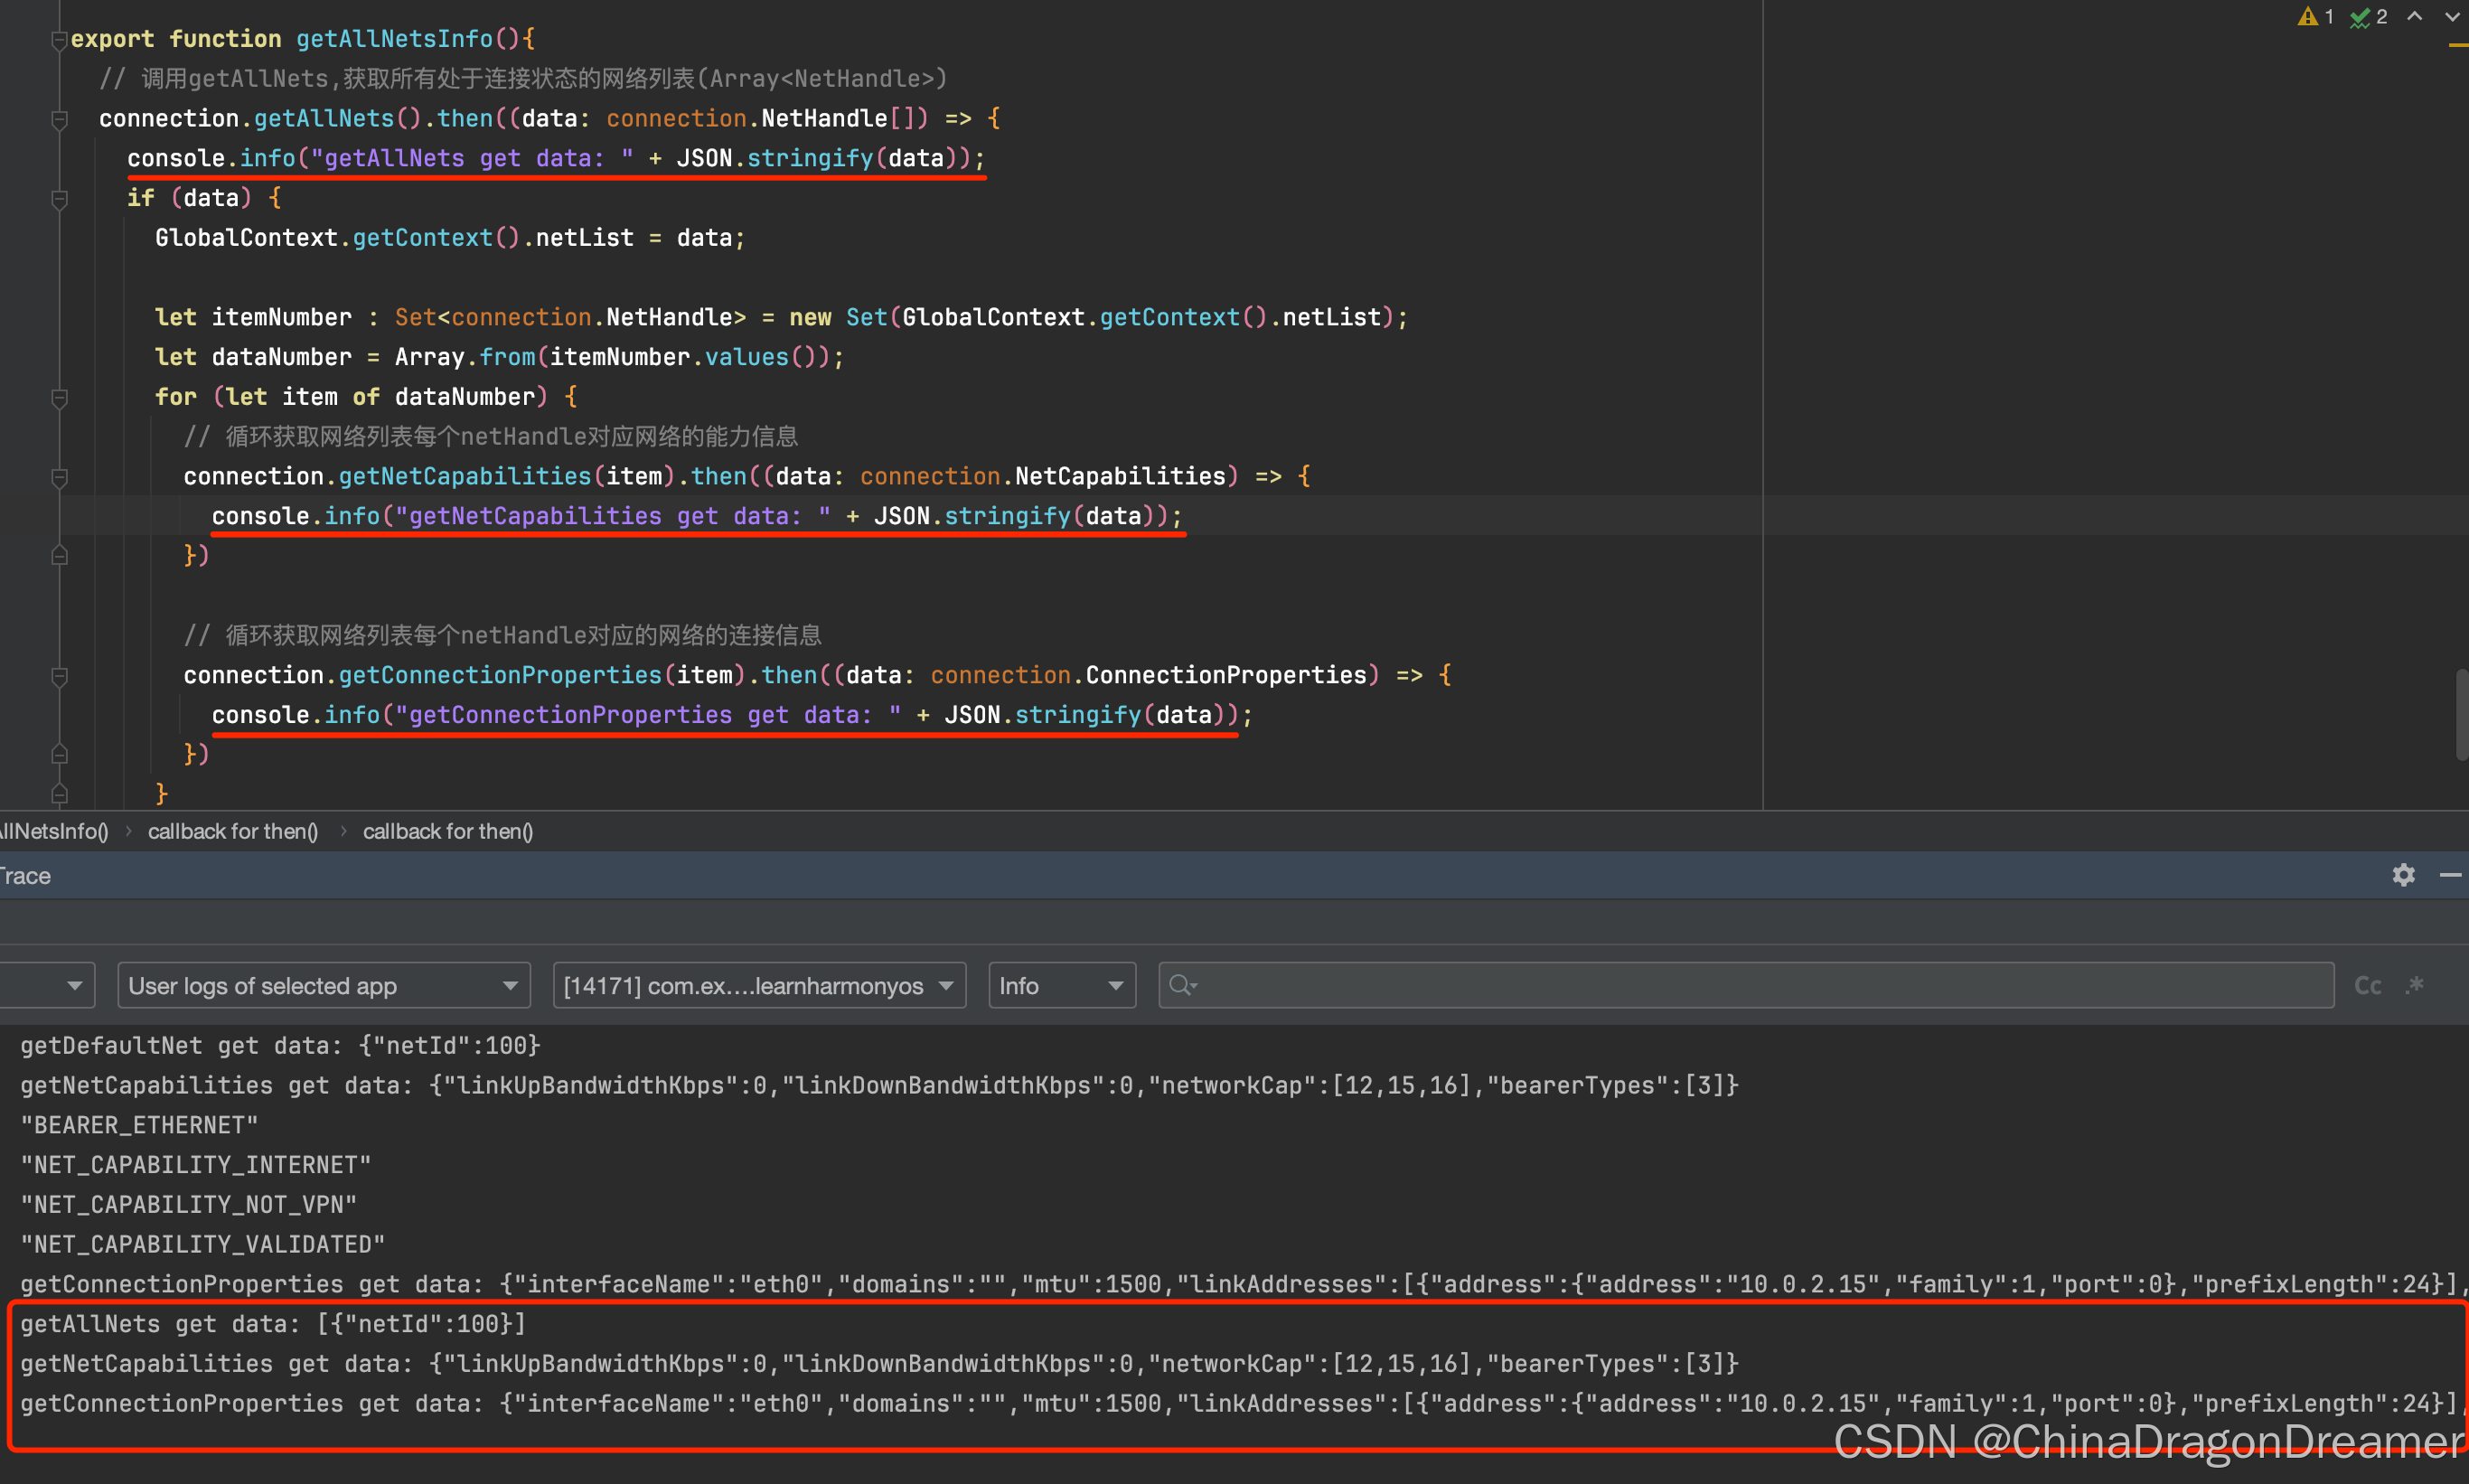Image resolution: width=2469 pixels, height=1484 pixels.
Task: Fold the getAllNetsInfo function gutter marker
Action: click(x=59, y=40)
